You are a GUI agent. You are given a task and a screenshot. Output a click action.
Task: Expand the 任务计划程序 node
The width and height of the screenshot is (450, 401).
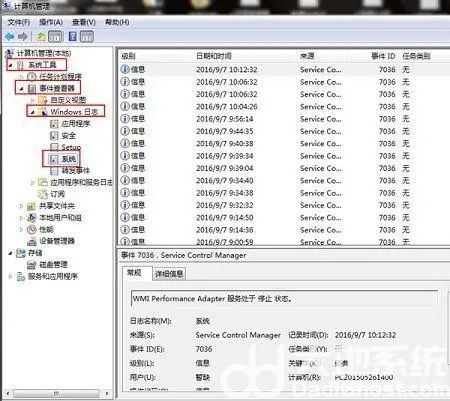(x=21, y=77)
